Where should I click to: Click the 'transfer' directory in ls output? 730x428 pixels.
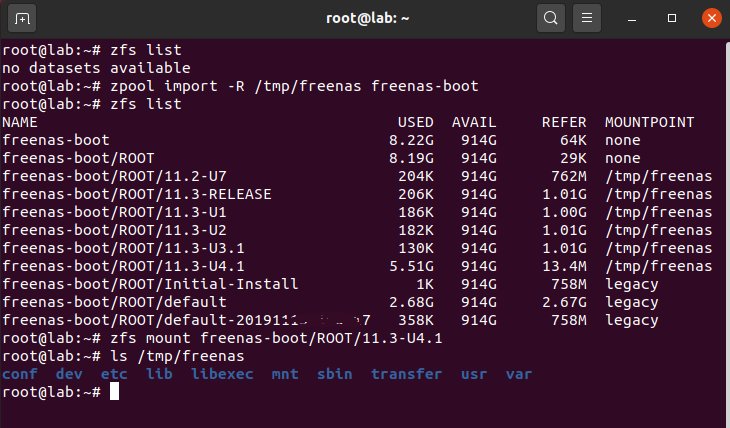point(405,374)
